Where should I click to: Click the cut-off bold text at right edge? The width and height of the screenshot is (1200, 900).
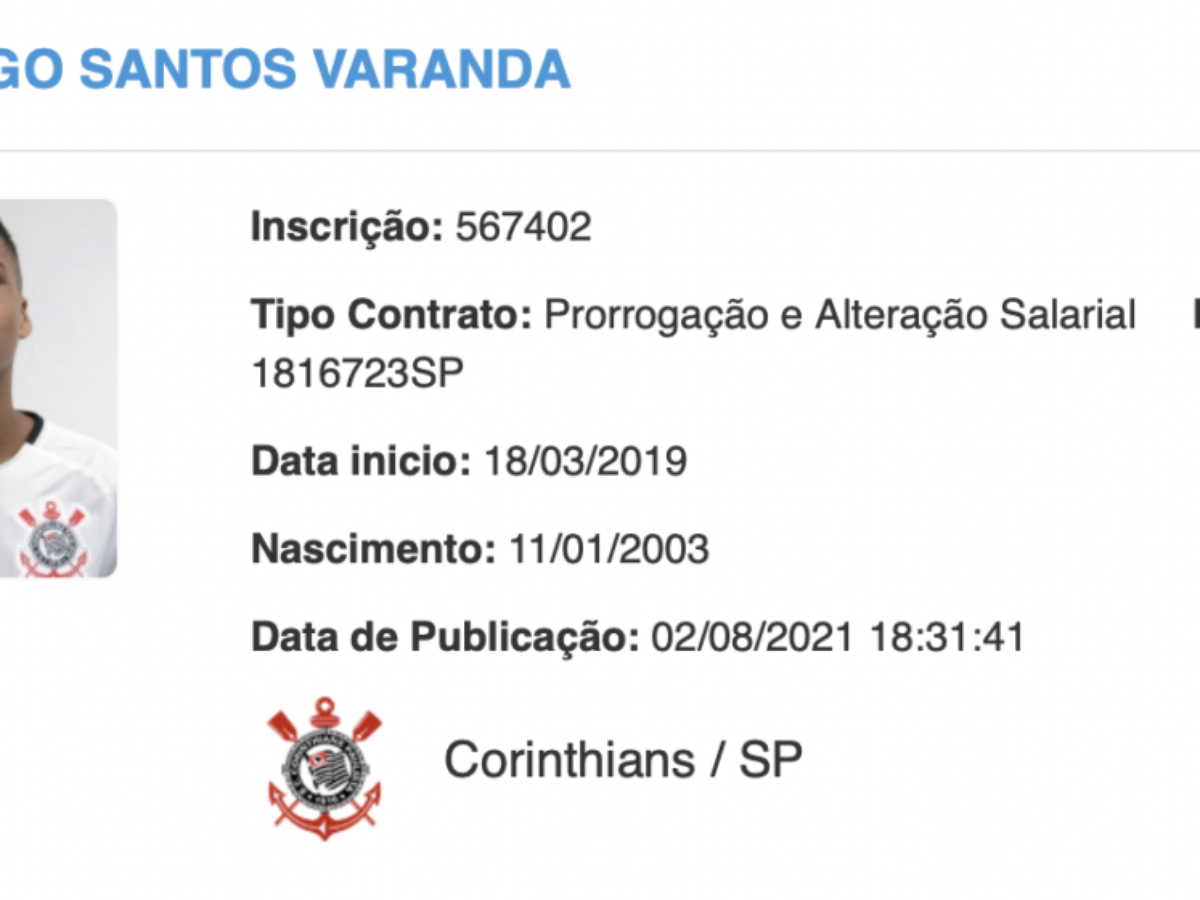pos(1194,316)
